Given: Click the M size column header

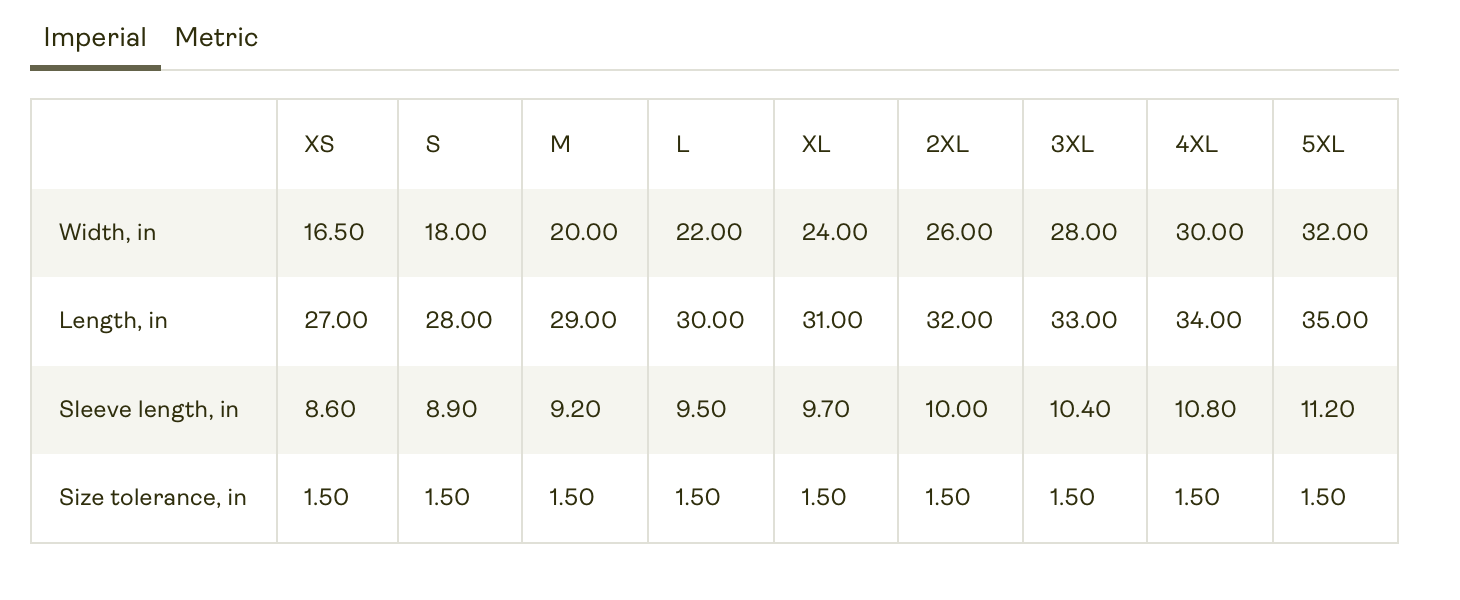Looking at the screenshot, I should (560, 144).
